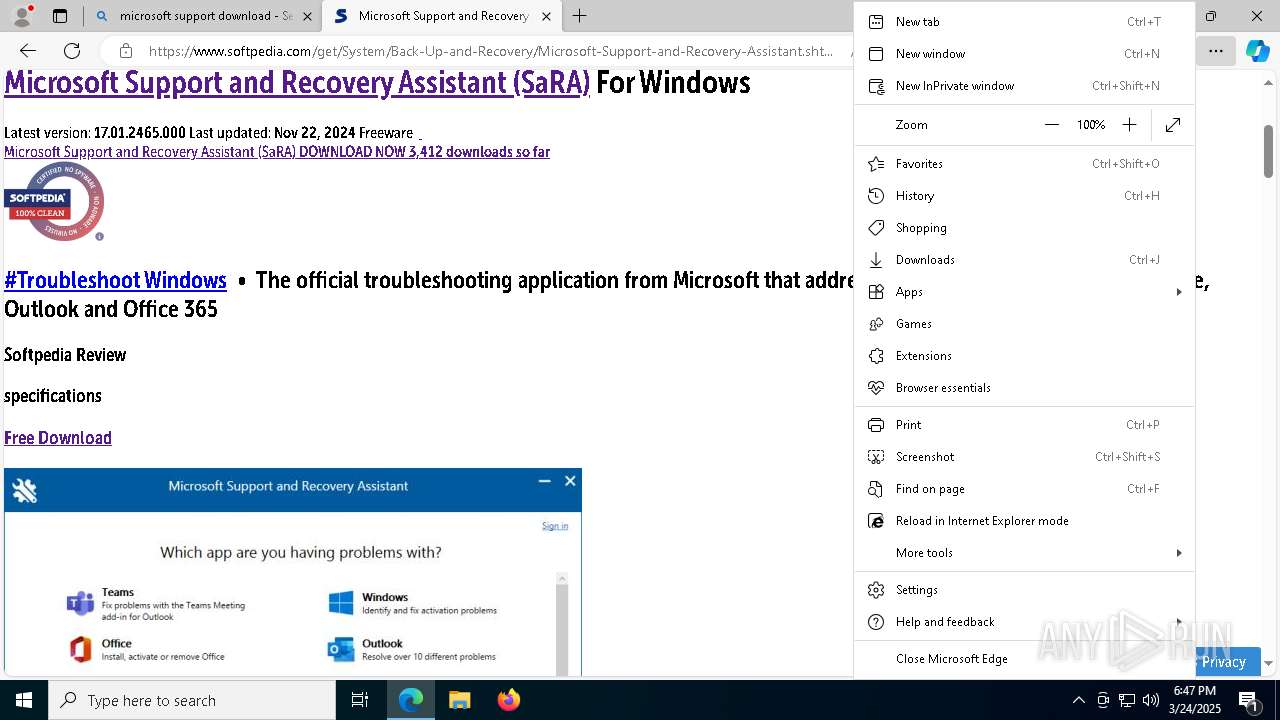Click the taskbar search box

[x=192, y=700]
